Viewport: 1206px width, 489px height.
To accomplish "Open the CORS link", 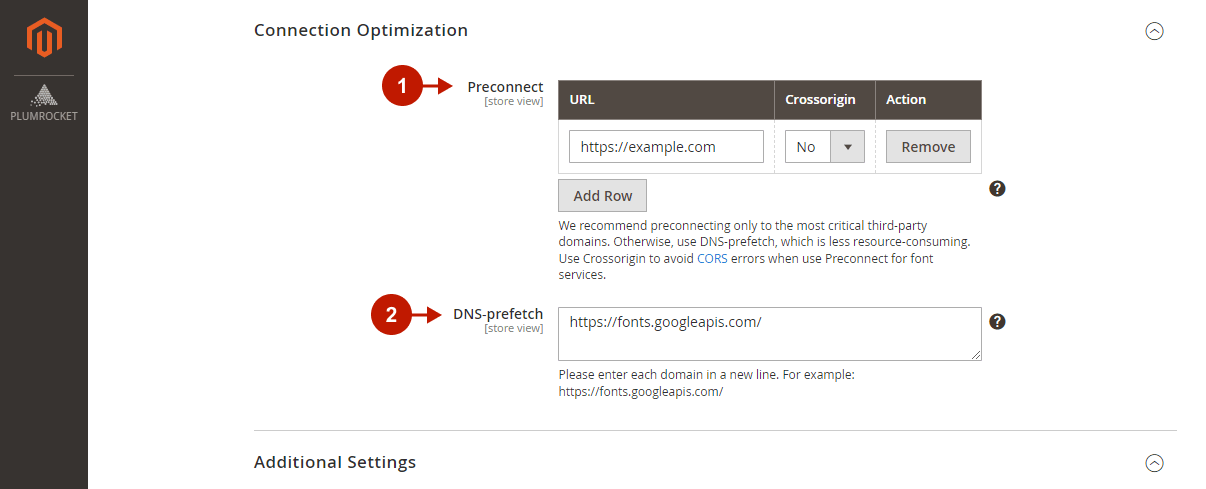I will (712, 258).
